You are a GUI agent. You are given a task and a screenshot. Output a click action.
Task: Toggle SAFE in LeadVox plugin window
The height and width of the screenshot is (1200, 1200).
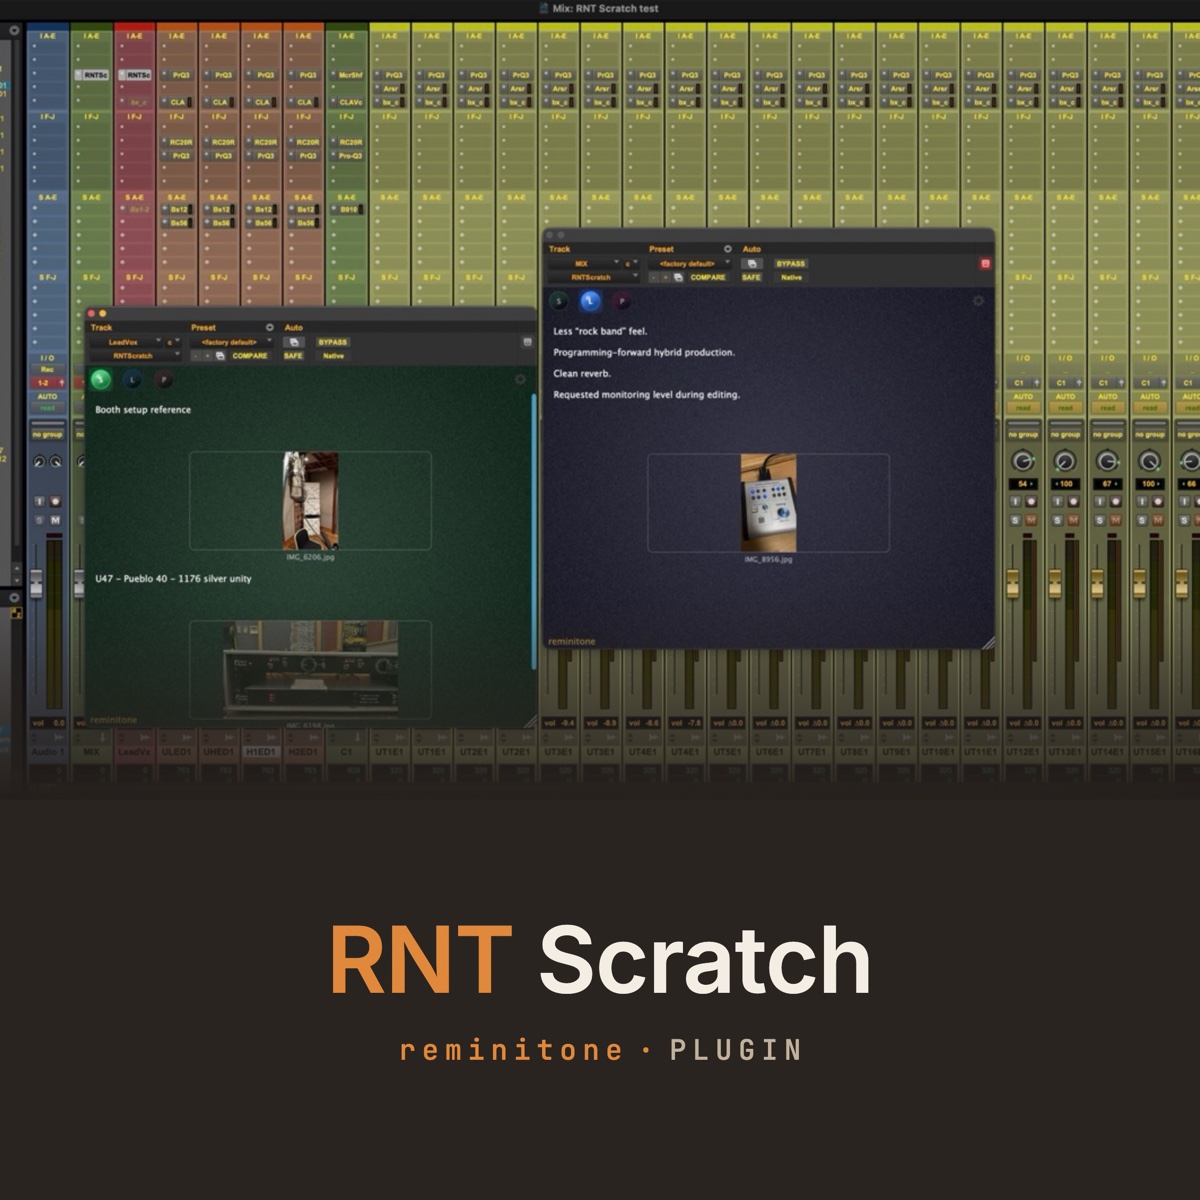[x=293, y=356]
